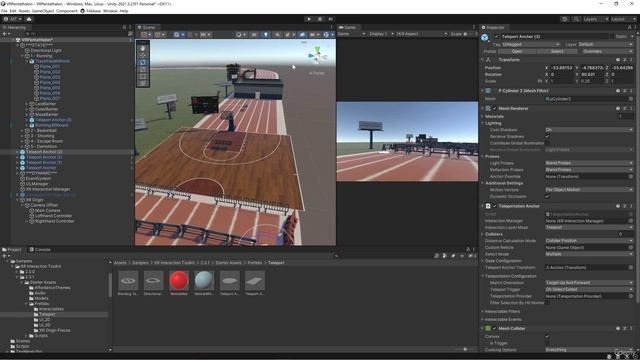This screenshot has height=360, width=640.
Task: Open the cloud services icon in the toolbar
Action: coord(29,19)
